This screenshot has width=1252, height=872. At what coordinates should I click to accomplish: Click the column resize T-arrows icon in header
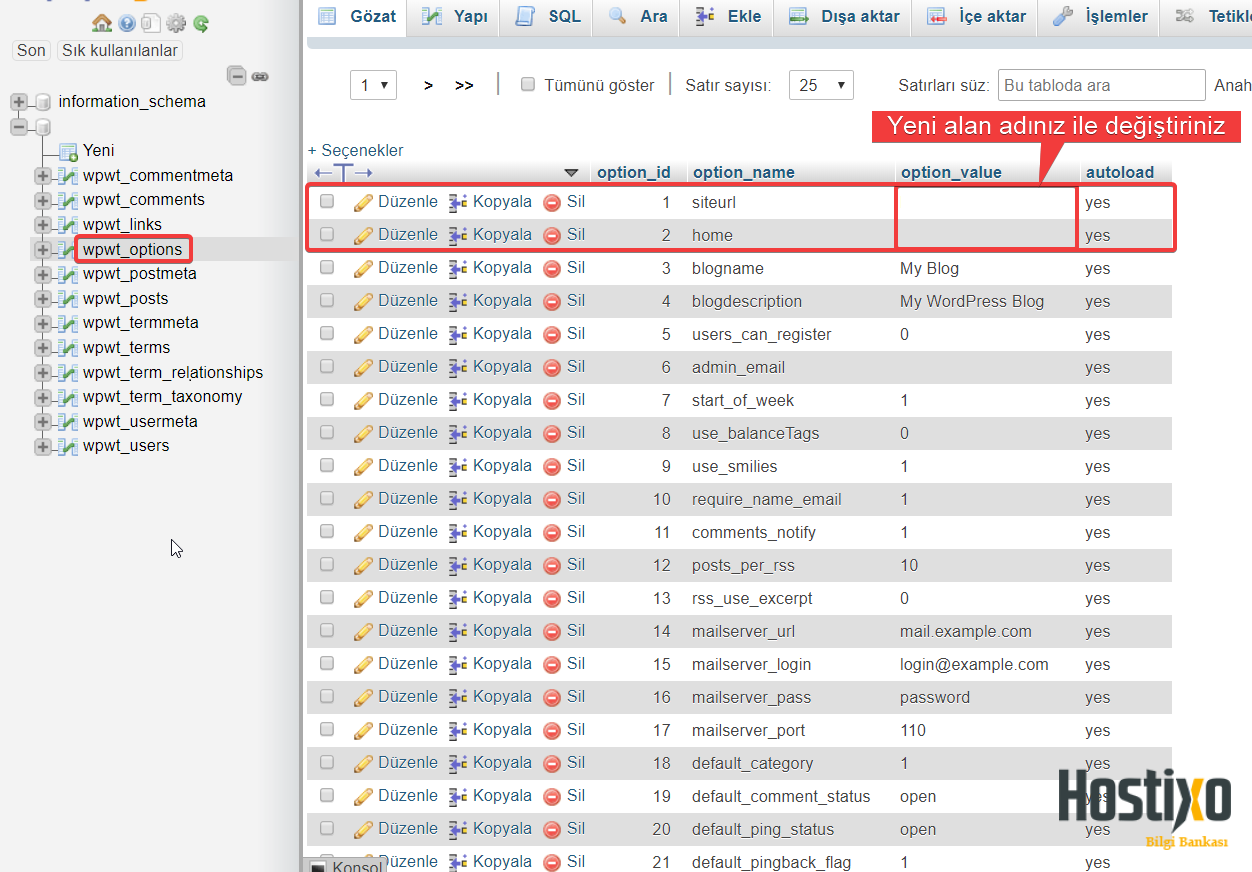click(343, 173)
